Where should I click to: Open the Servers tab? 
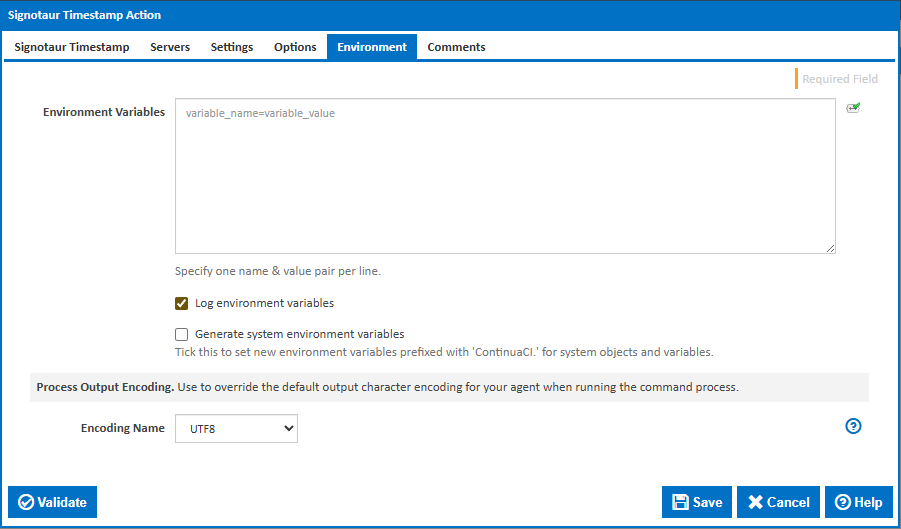pyautogui.click(x=170, y=47)
